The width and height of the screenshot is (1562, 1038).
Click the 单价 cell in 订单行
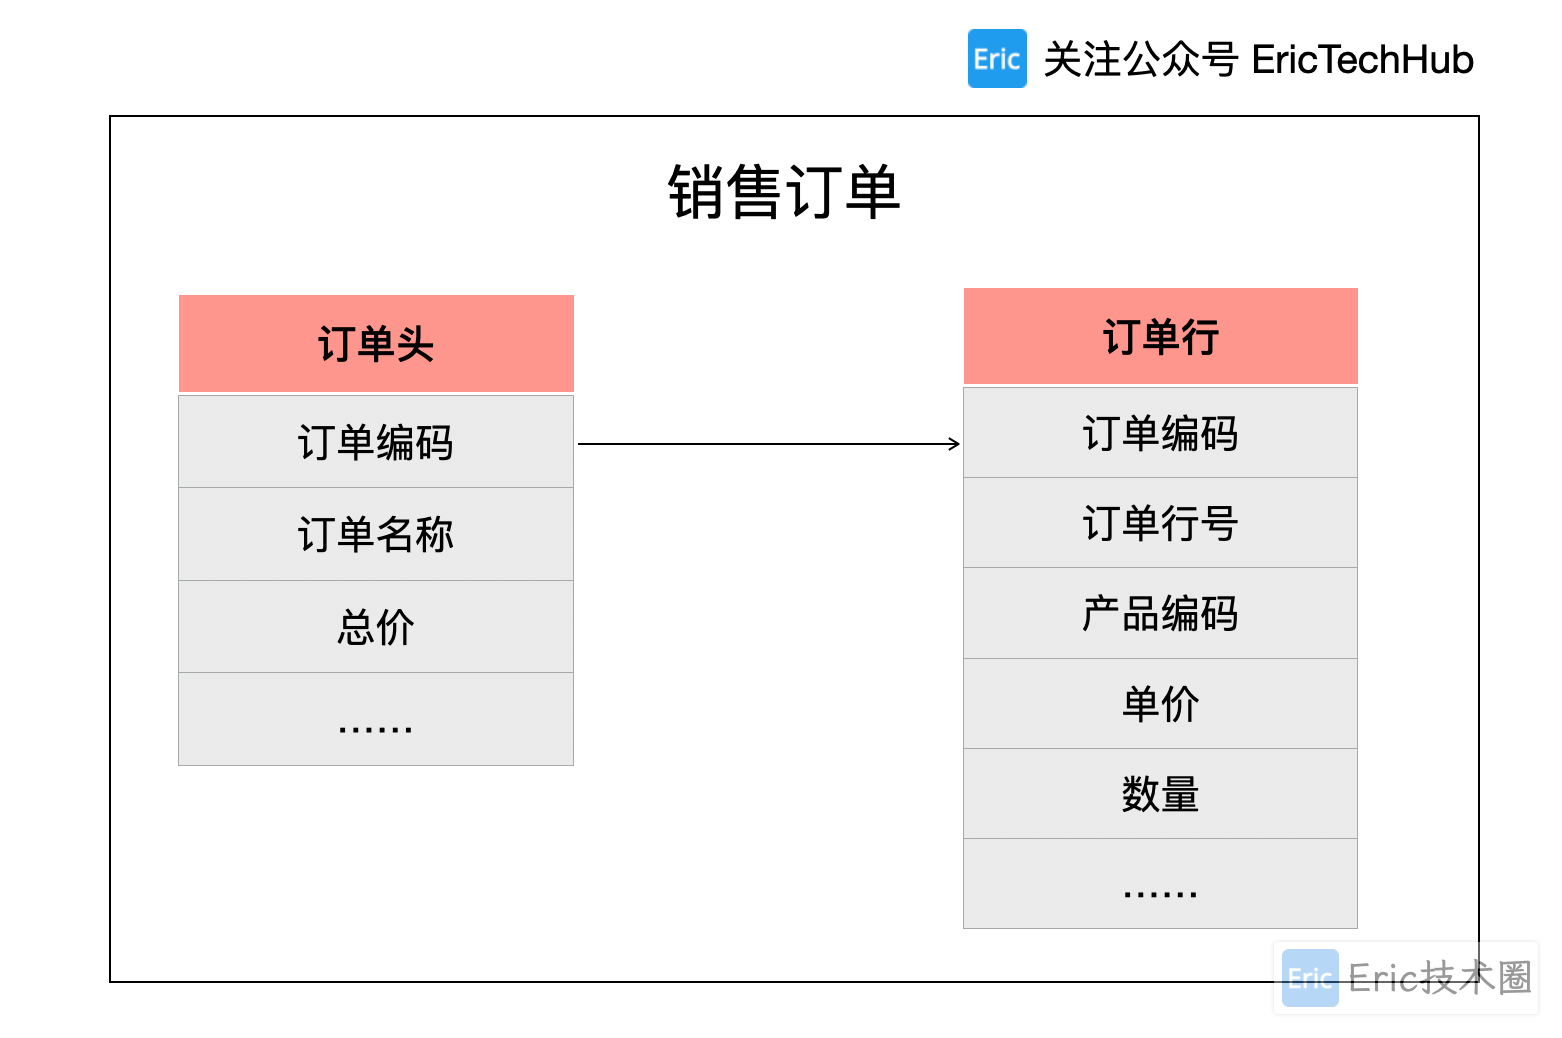1161,703
